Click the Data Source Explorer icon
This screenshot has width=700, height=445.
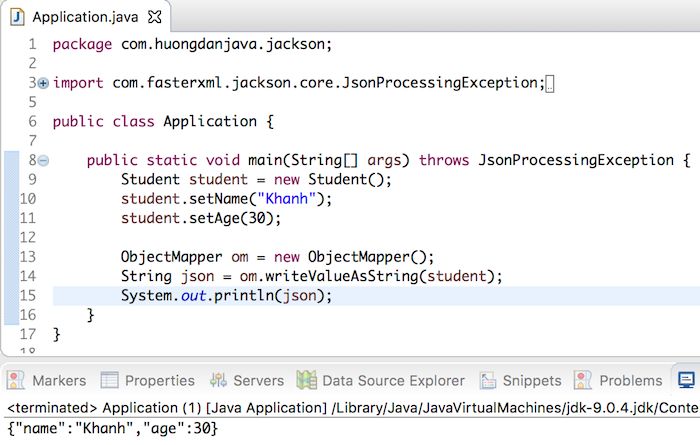306,380
